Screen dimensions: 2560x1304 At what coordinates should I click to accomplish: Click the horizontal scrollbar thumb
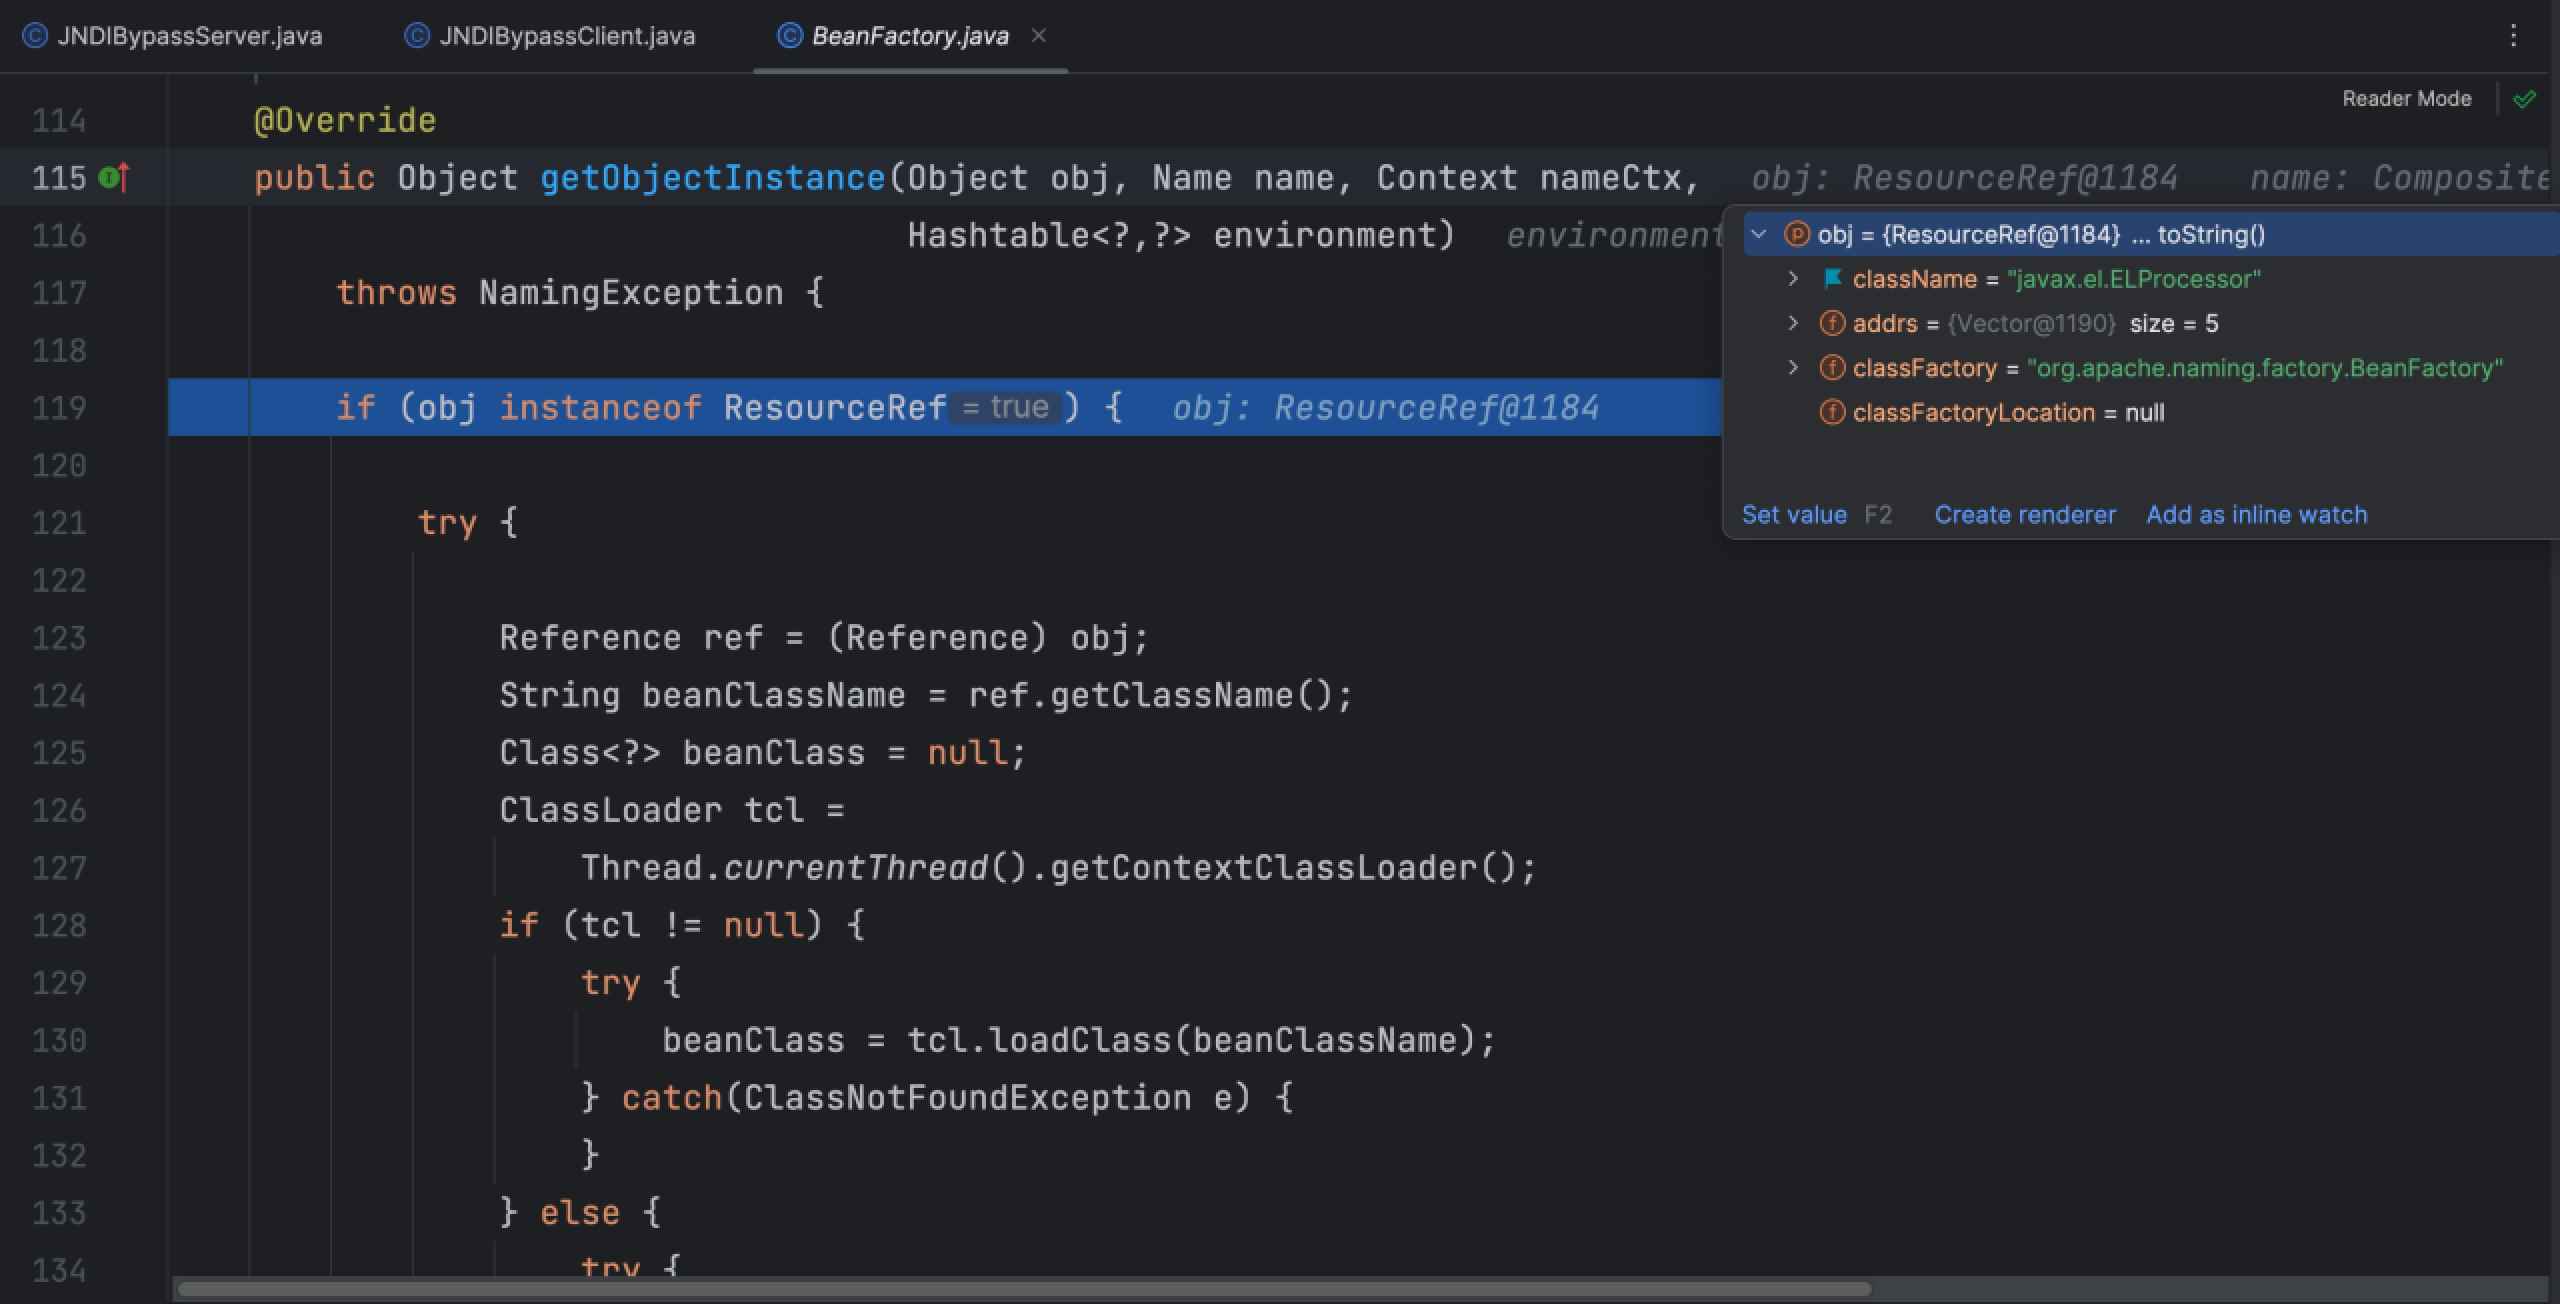(x=1023, y=1289)
